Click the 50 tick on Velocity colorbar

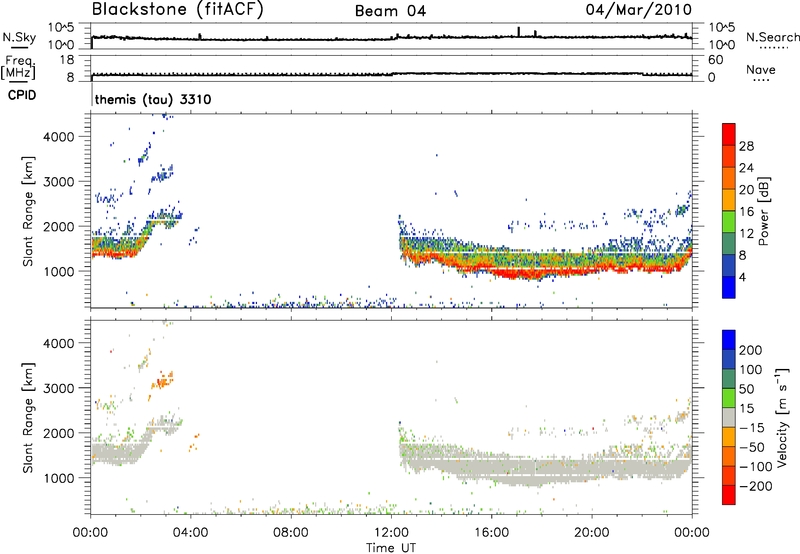[746, 389]
